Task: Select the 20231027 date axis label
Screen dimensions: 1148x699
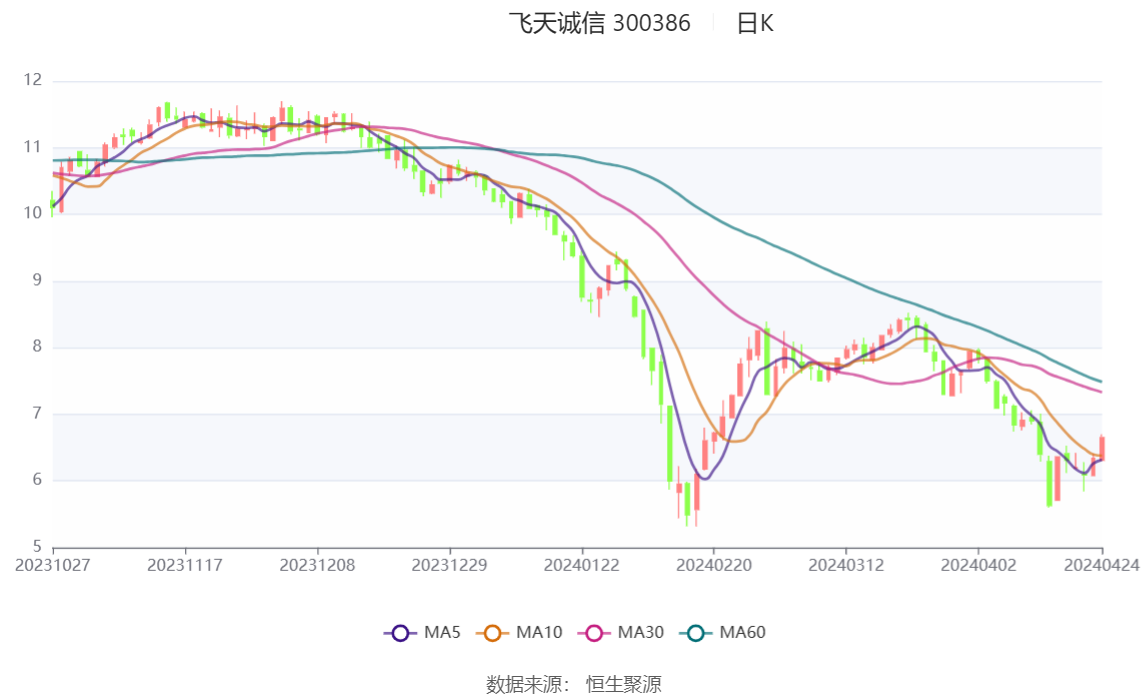Action: (53, 566)
